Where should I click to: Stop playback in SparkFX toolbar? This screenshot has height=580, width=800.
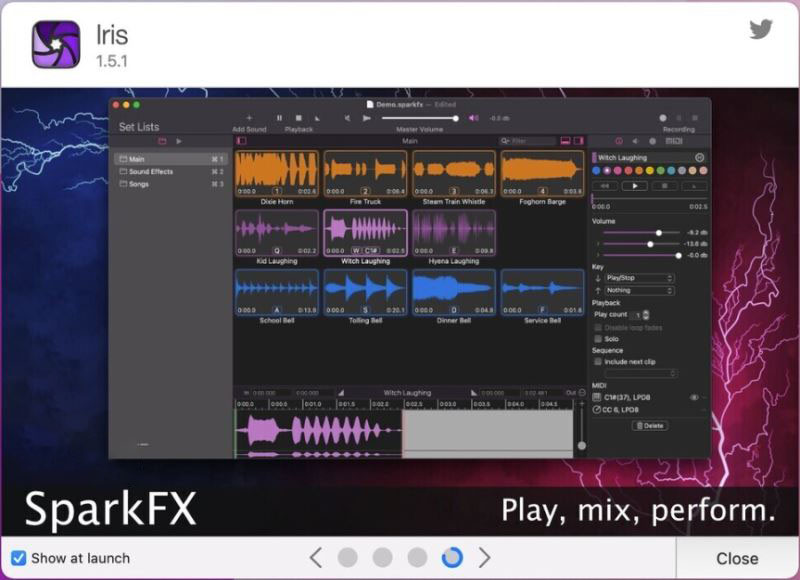(x=298, y=118)
